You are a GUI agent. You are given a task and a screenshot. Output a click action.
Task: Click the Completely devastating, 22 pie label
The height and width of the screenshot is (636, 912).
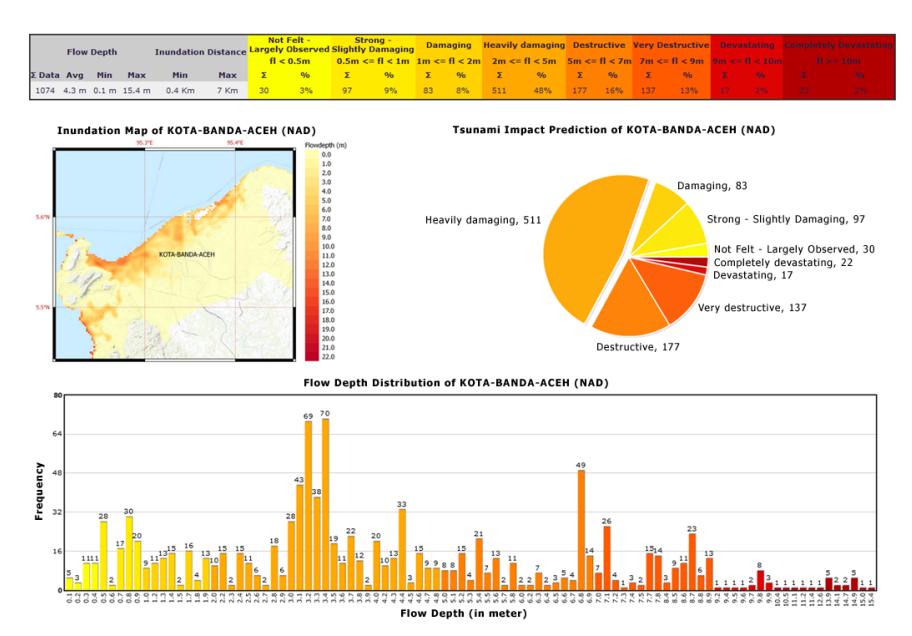pos(783,262)
